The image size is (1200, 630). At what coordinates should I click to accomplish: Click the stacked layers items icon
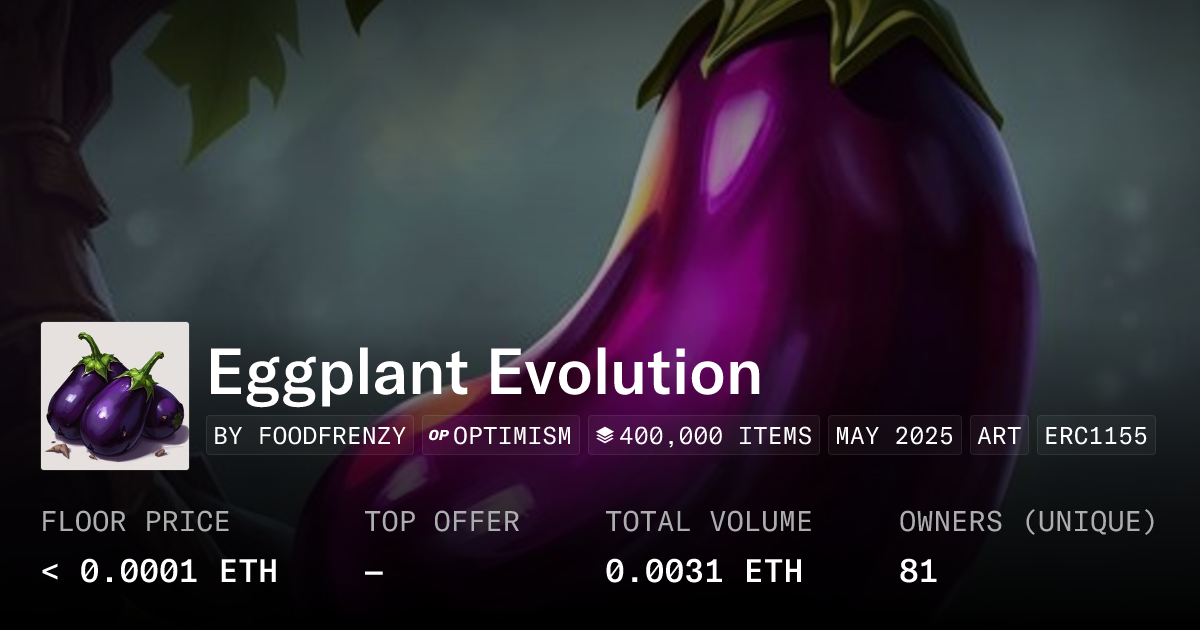coord(604,436)
